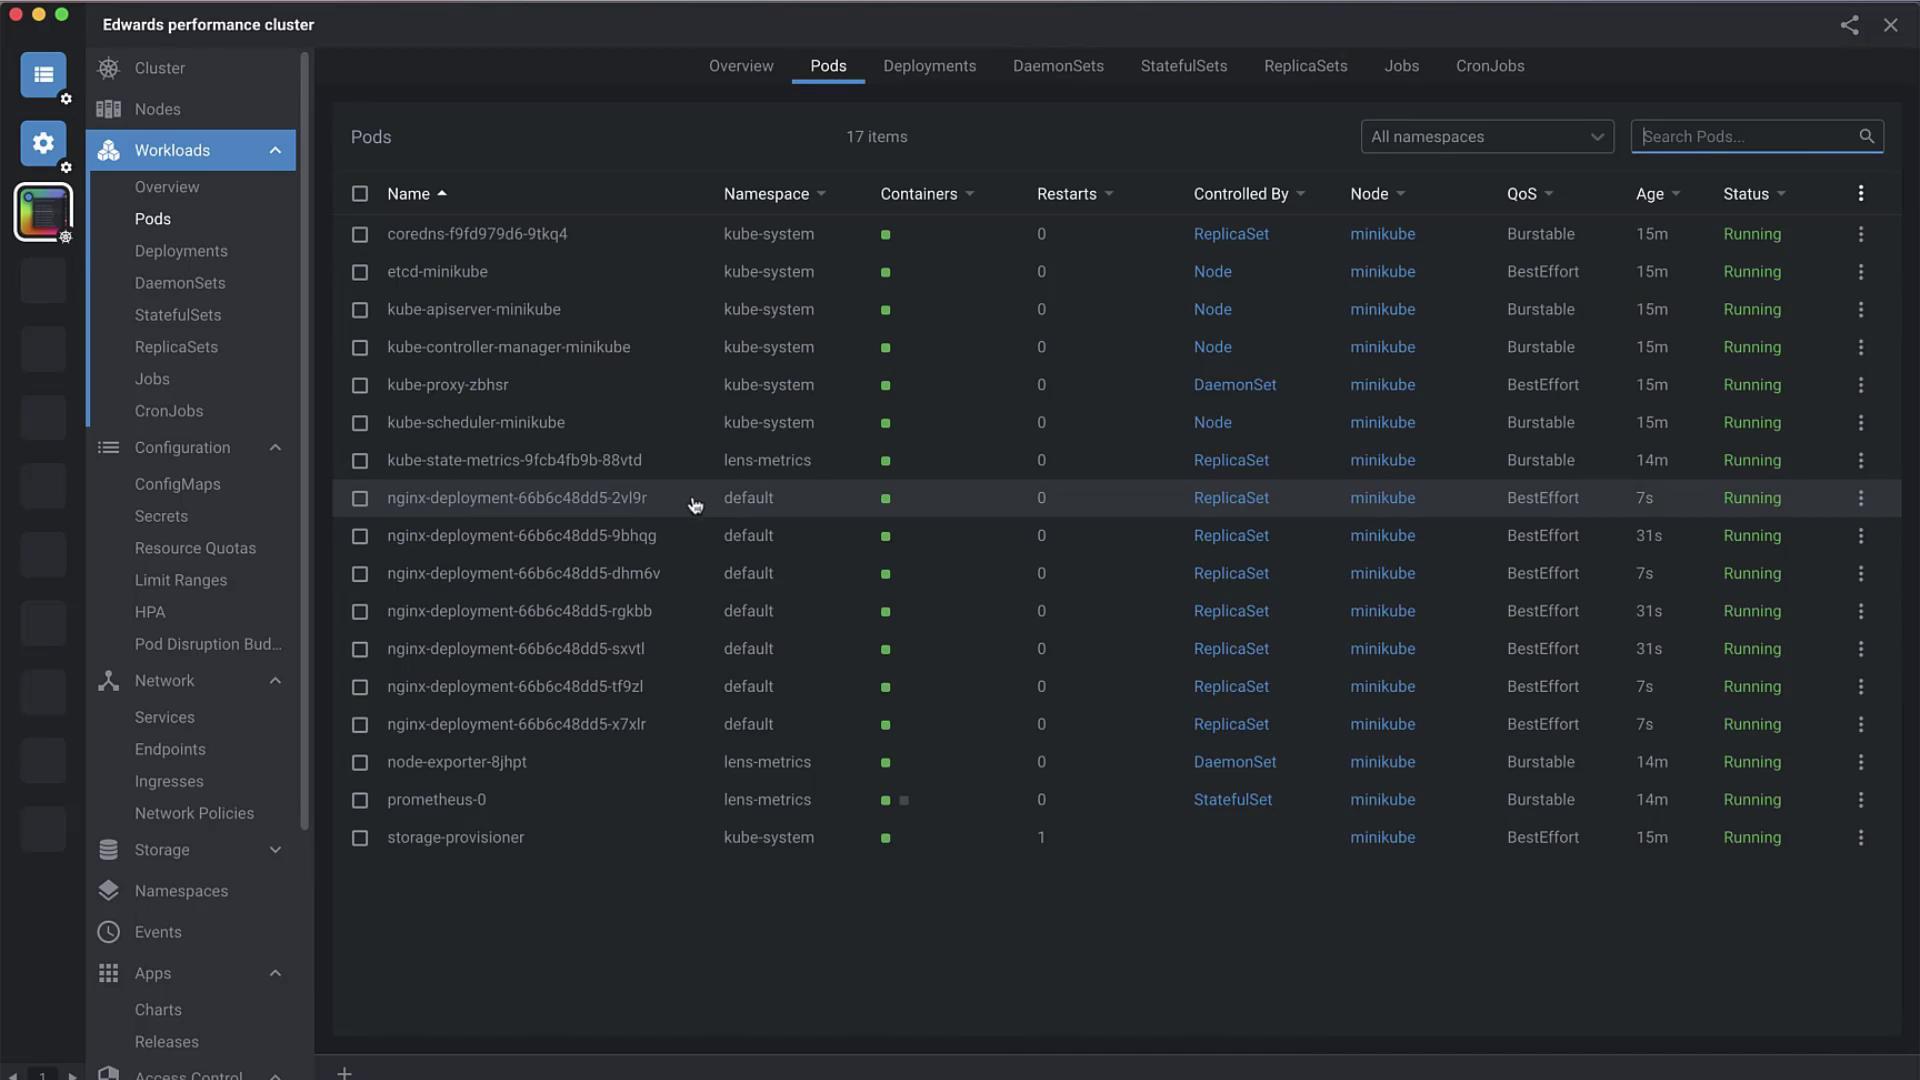
Task: Open column options kebab in table header
Action: tap(1860, 194)
